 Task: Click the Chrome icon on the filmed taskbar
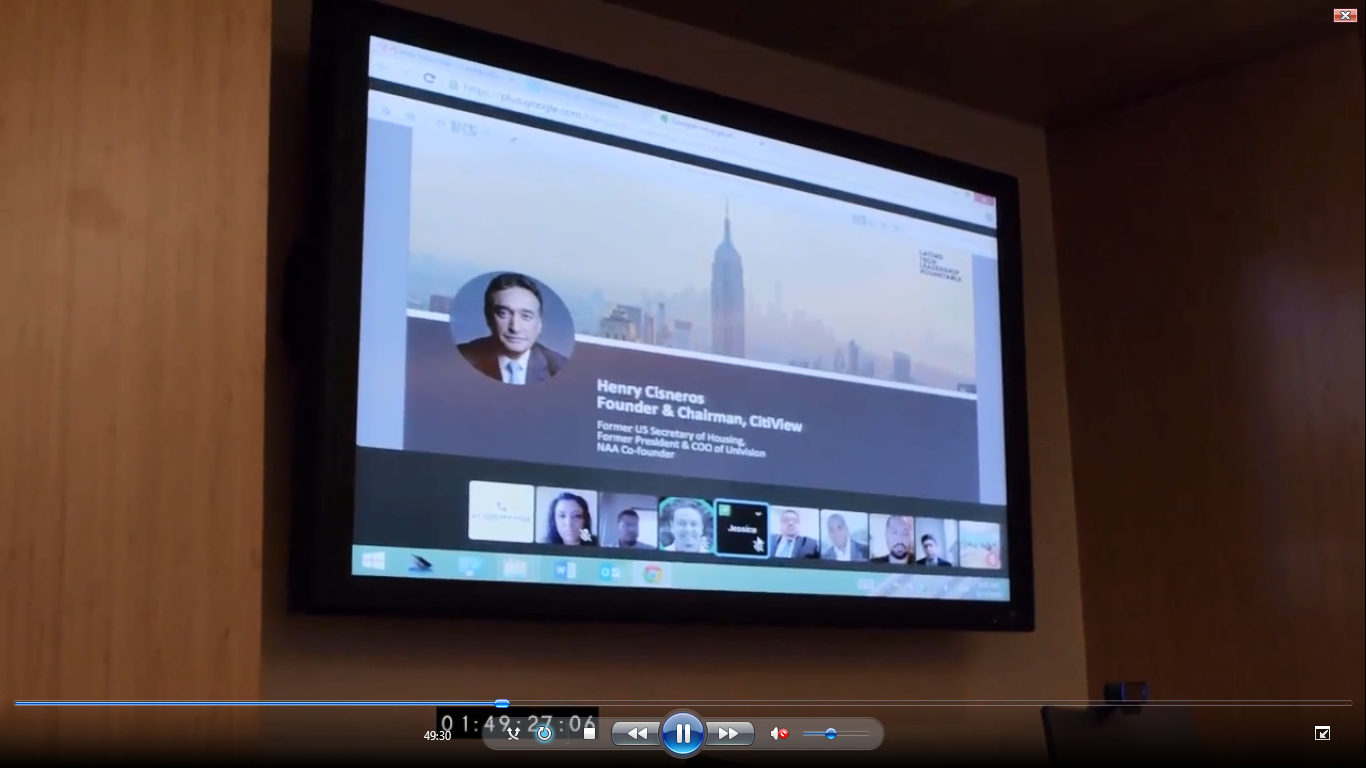click(x=652, y=573)
